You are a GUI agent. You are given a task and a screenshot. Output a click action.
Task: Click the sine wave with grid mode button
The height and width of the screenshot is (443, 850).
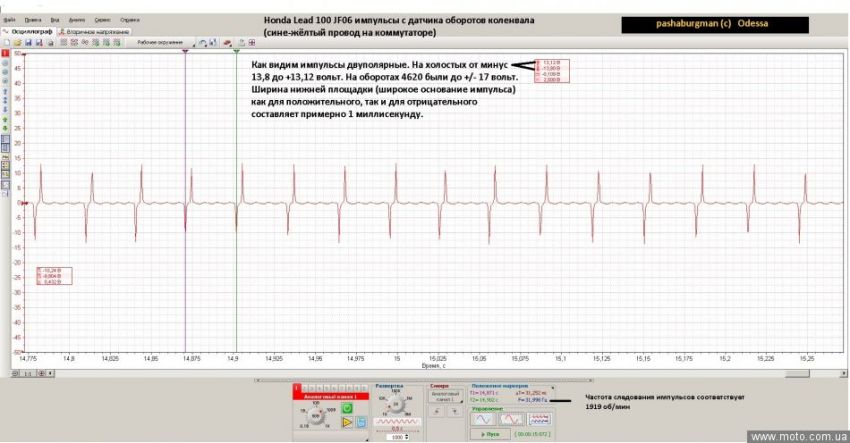point(512,419)
